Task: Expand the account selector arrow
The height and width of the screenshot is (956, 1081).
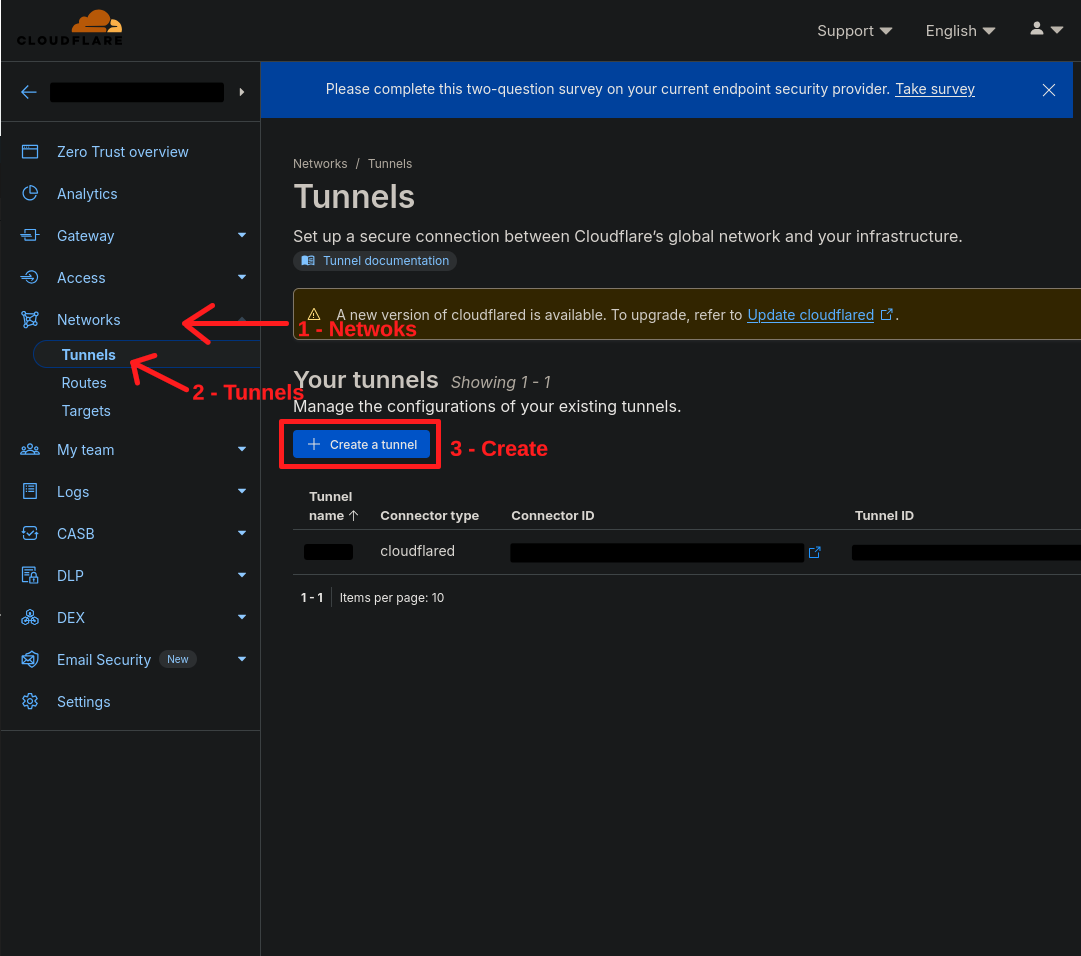Action: [241, 92]
